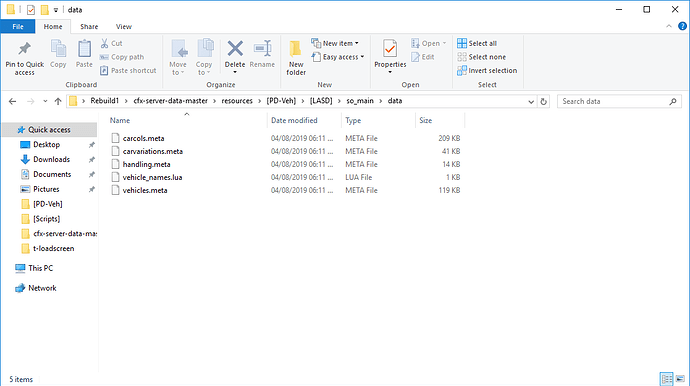690x386 pixels.
Task: Select the handling.meta file
Action: click(147, 164)
